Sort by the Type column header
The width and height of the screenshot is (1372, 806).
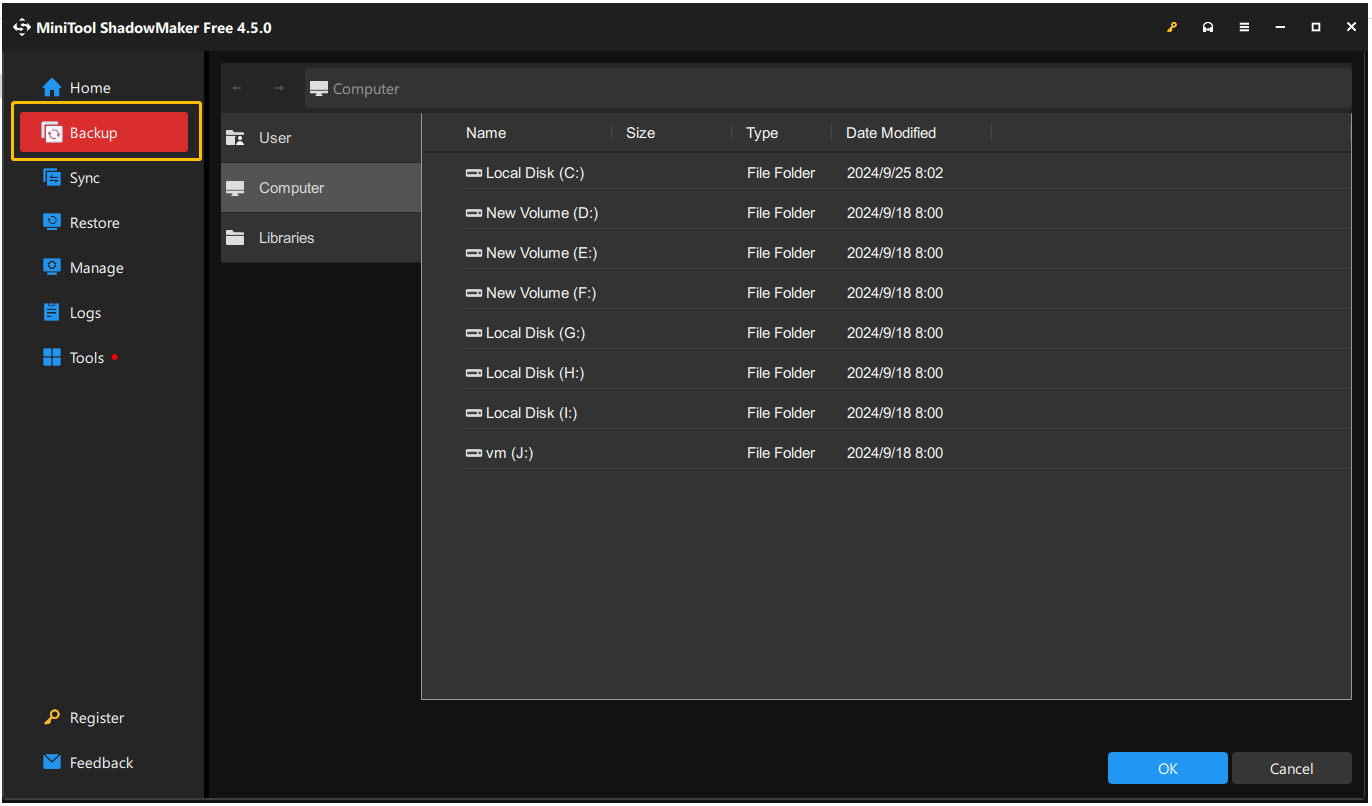click(x=762, y=133)
